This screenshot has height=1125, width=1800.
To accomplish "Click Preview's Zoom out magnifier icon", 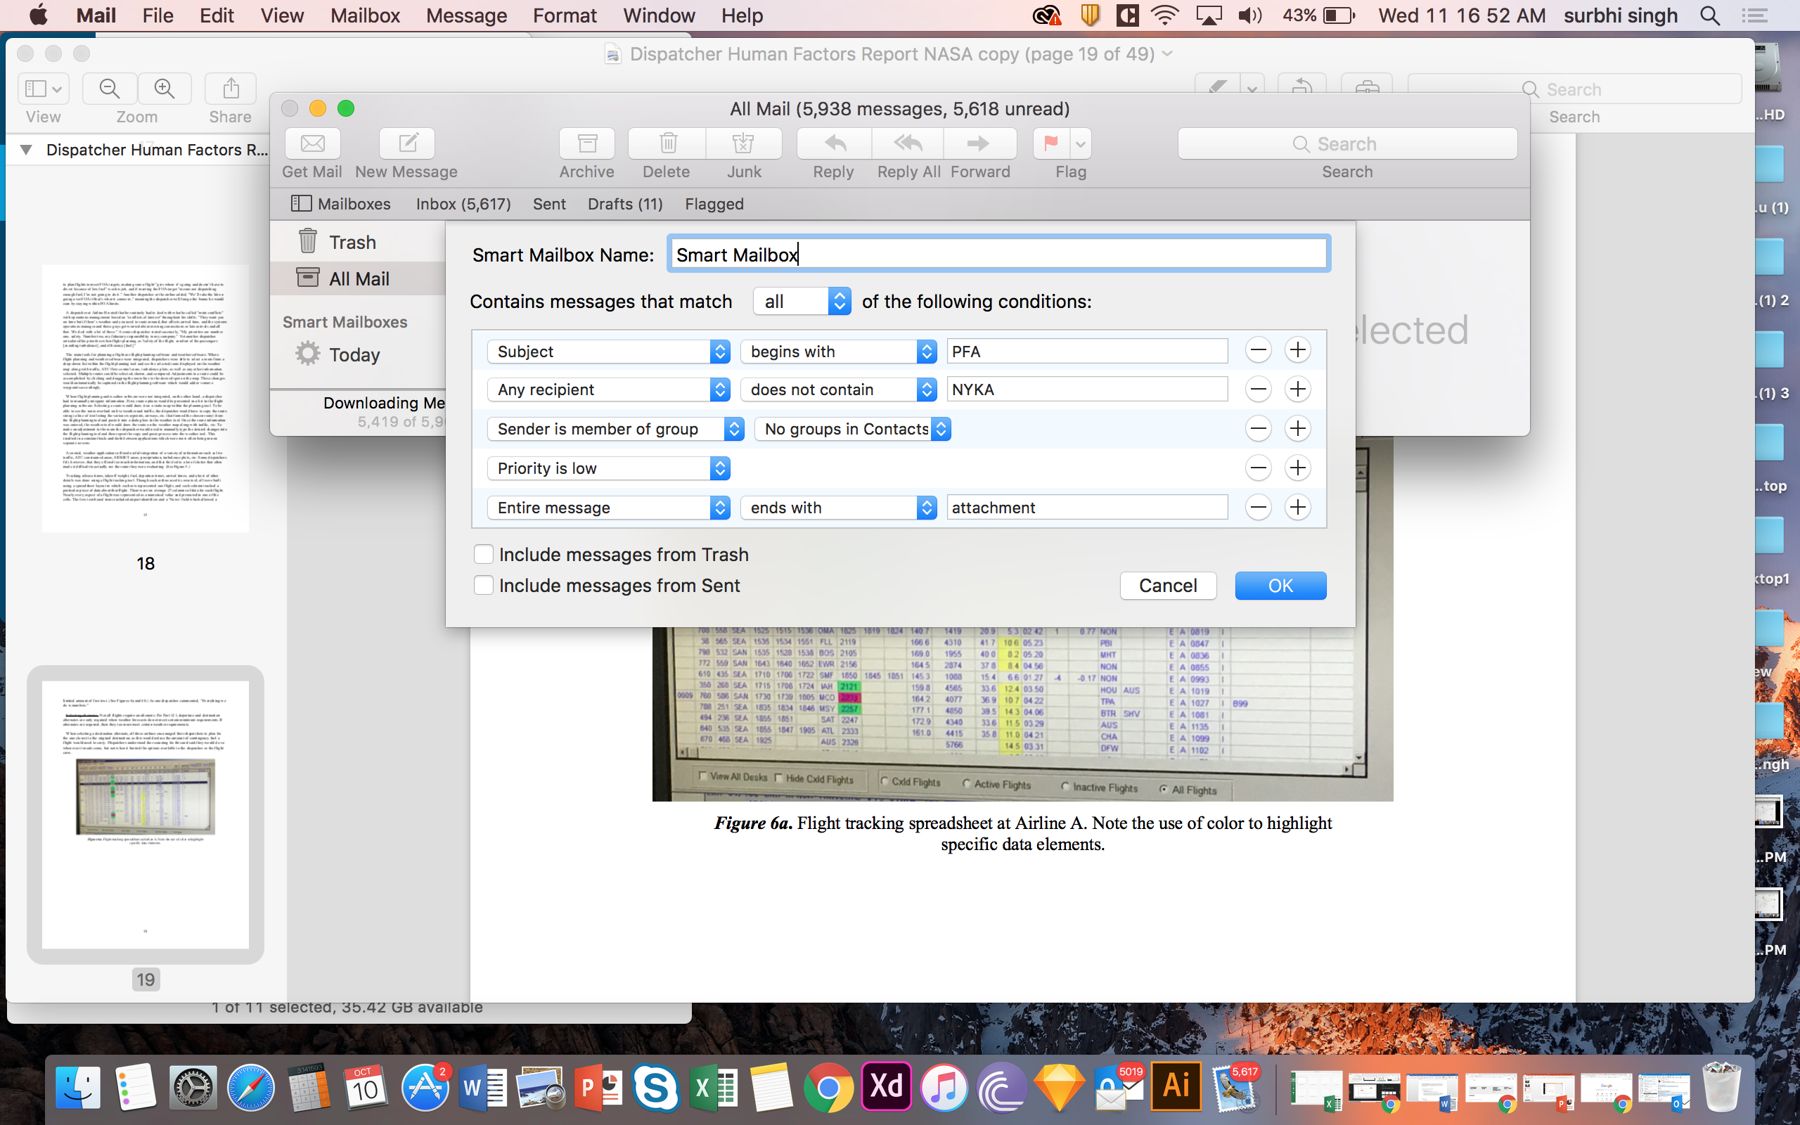I will point(110,89).
